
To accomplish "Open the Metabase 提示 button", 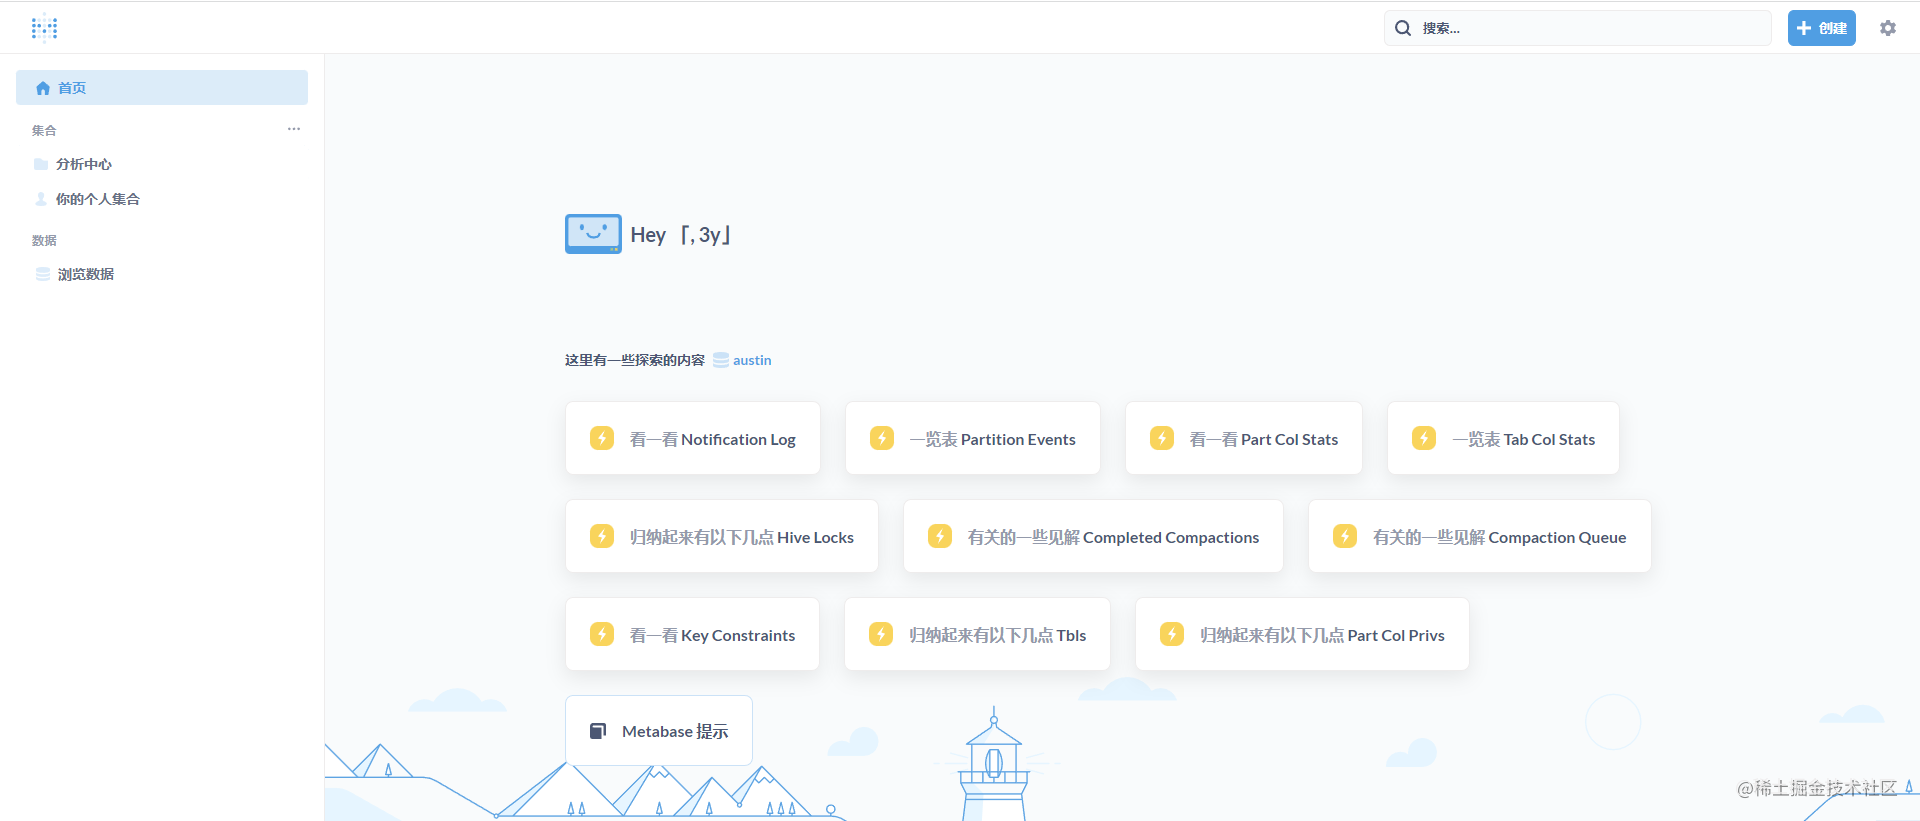I will [659, 731].
